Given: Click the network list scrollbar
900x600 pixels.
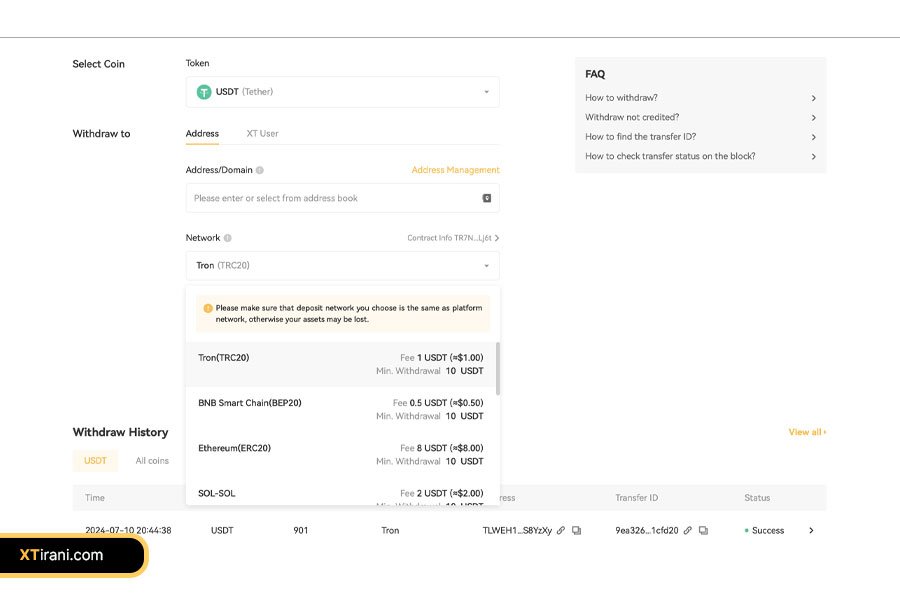Looking at the screenshot, I should pyautogui.click(x=497, y=370).
